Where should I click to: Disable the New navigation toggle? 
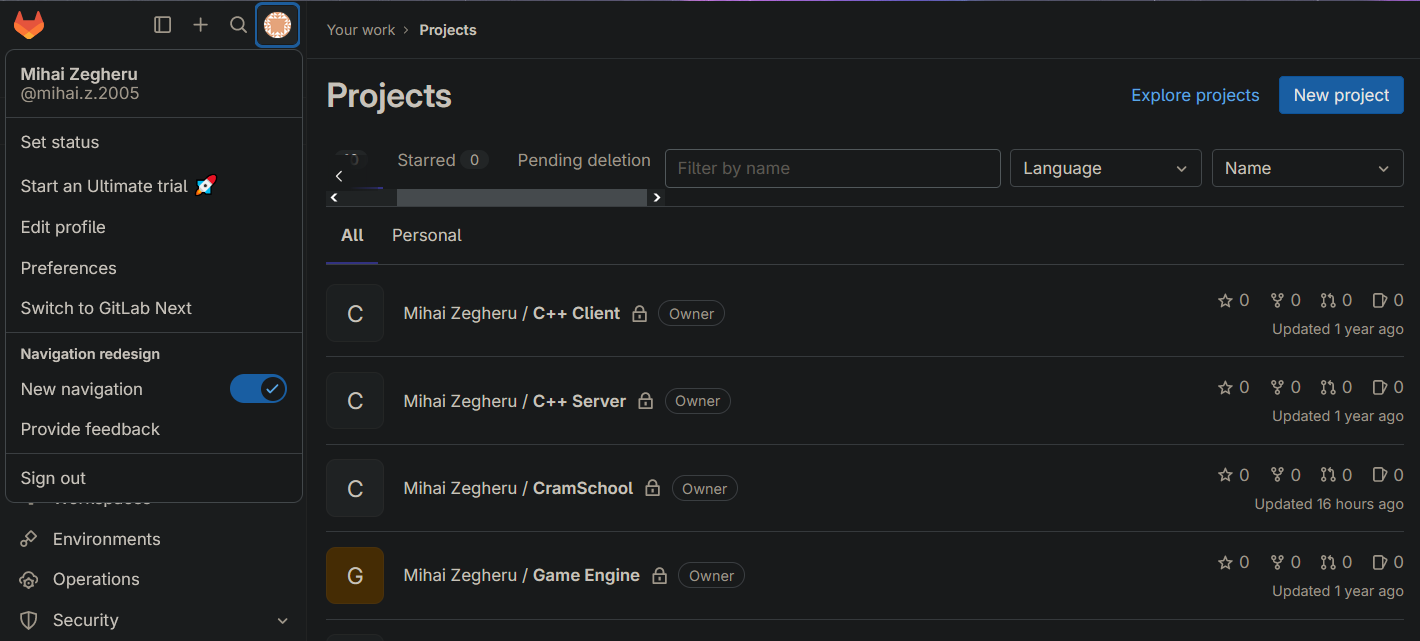[x=258, y=389]
